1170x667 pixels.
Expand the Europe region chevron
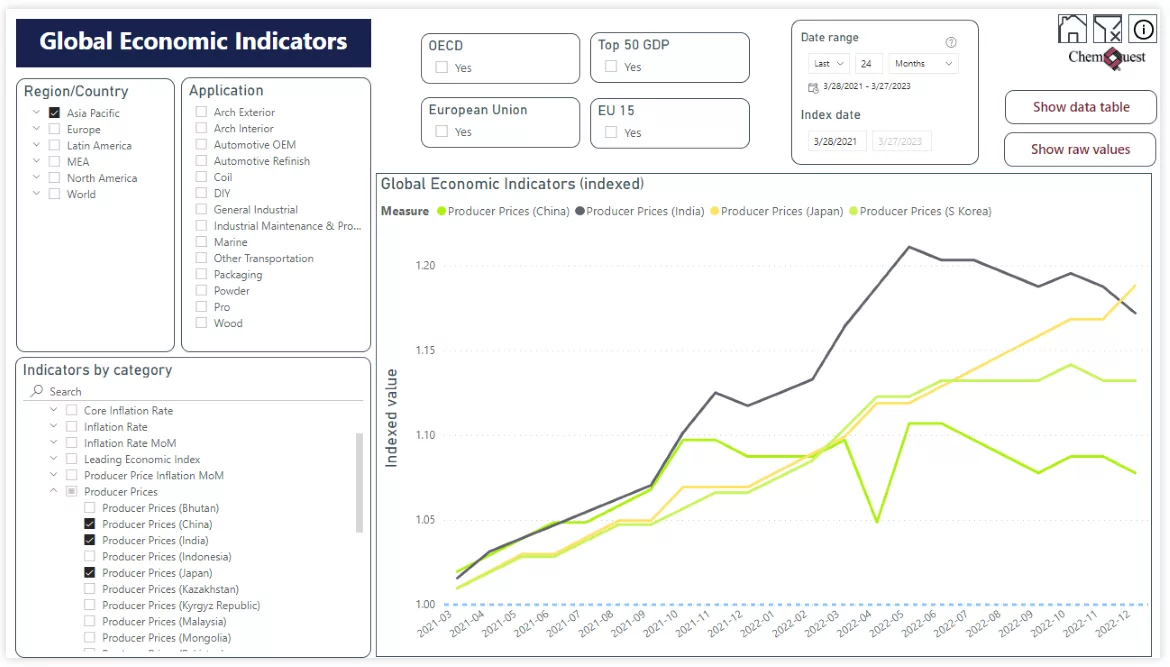36,129
